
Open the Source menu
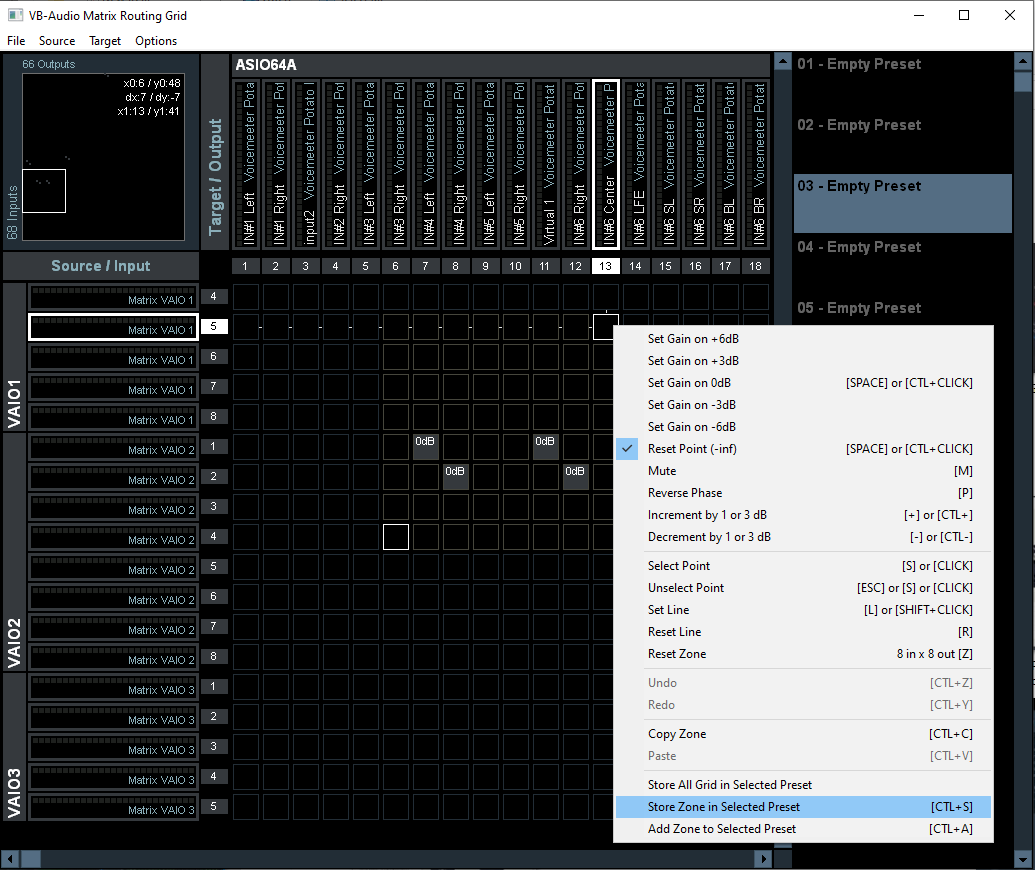point(57,41)
